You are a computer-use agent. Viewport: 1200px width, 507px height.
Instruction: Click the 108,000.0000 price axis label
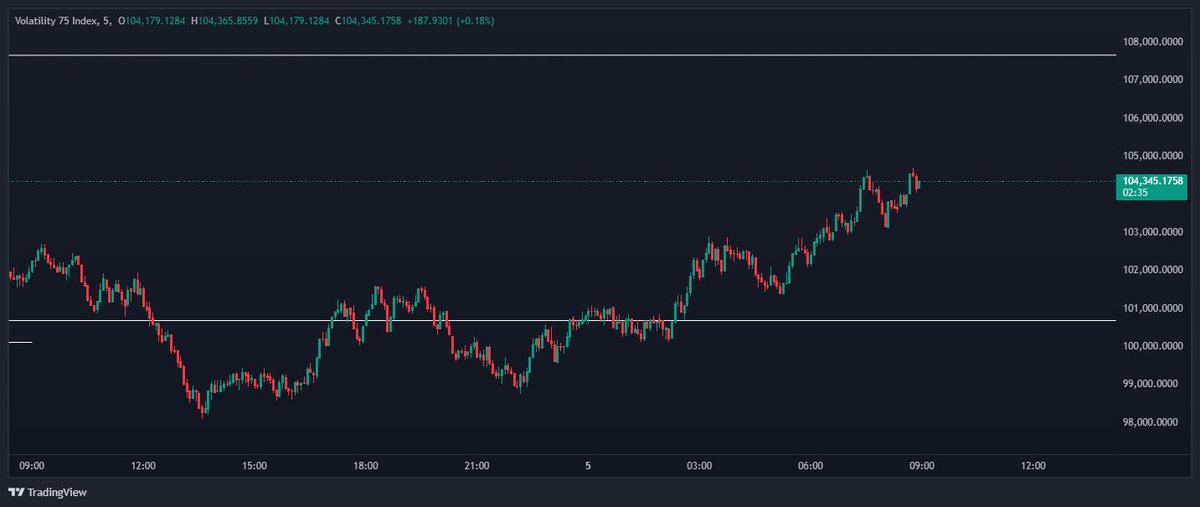(1154, 42)
